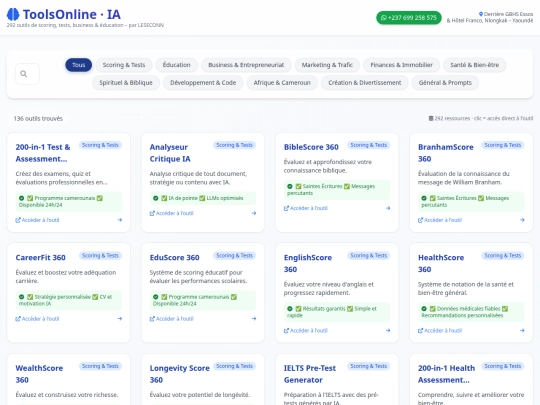This screenshot has height=405, width=540.
Task: Select the Tous filter pill
Action: click(79, 65)
